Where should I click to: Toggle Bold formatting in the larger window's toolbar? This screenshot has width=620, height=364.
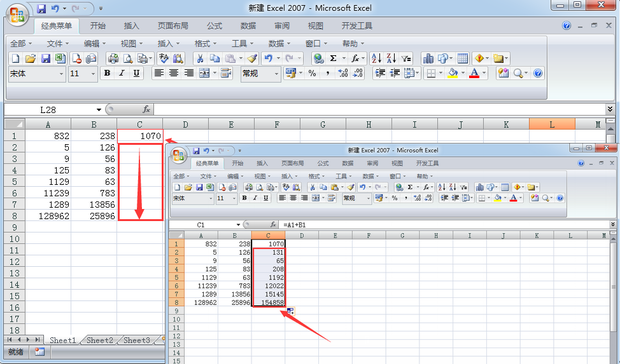tap(107, 73)
